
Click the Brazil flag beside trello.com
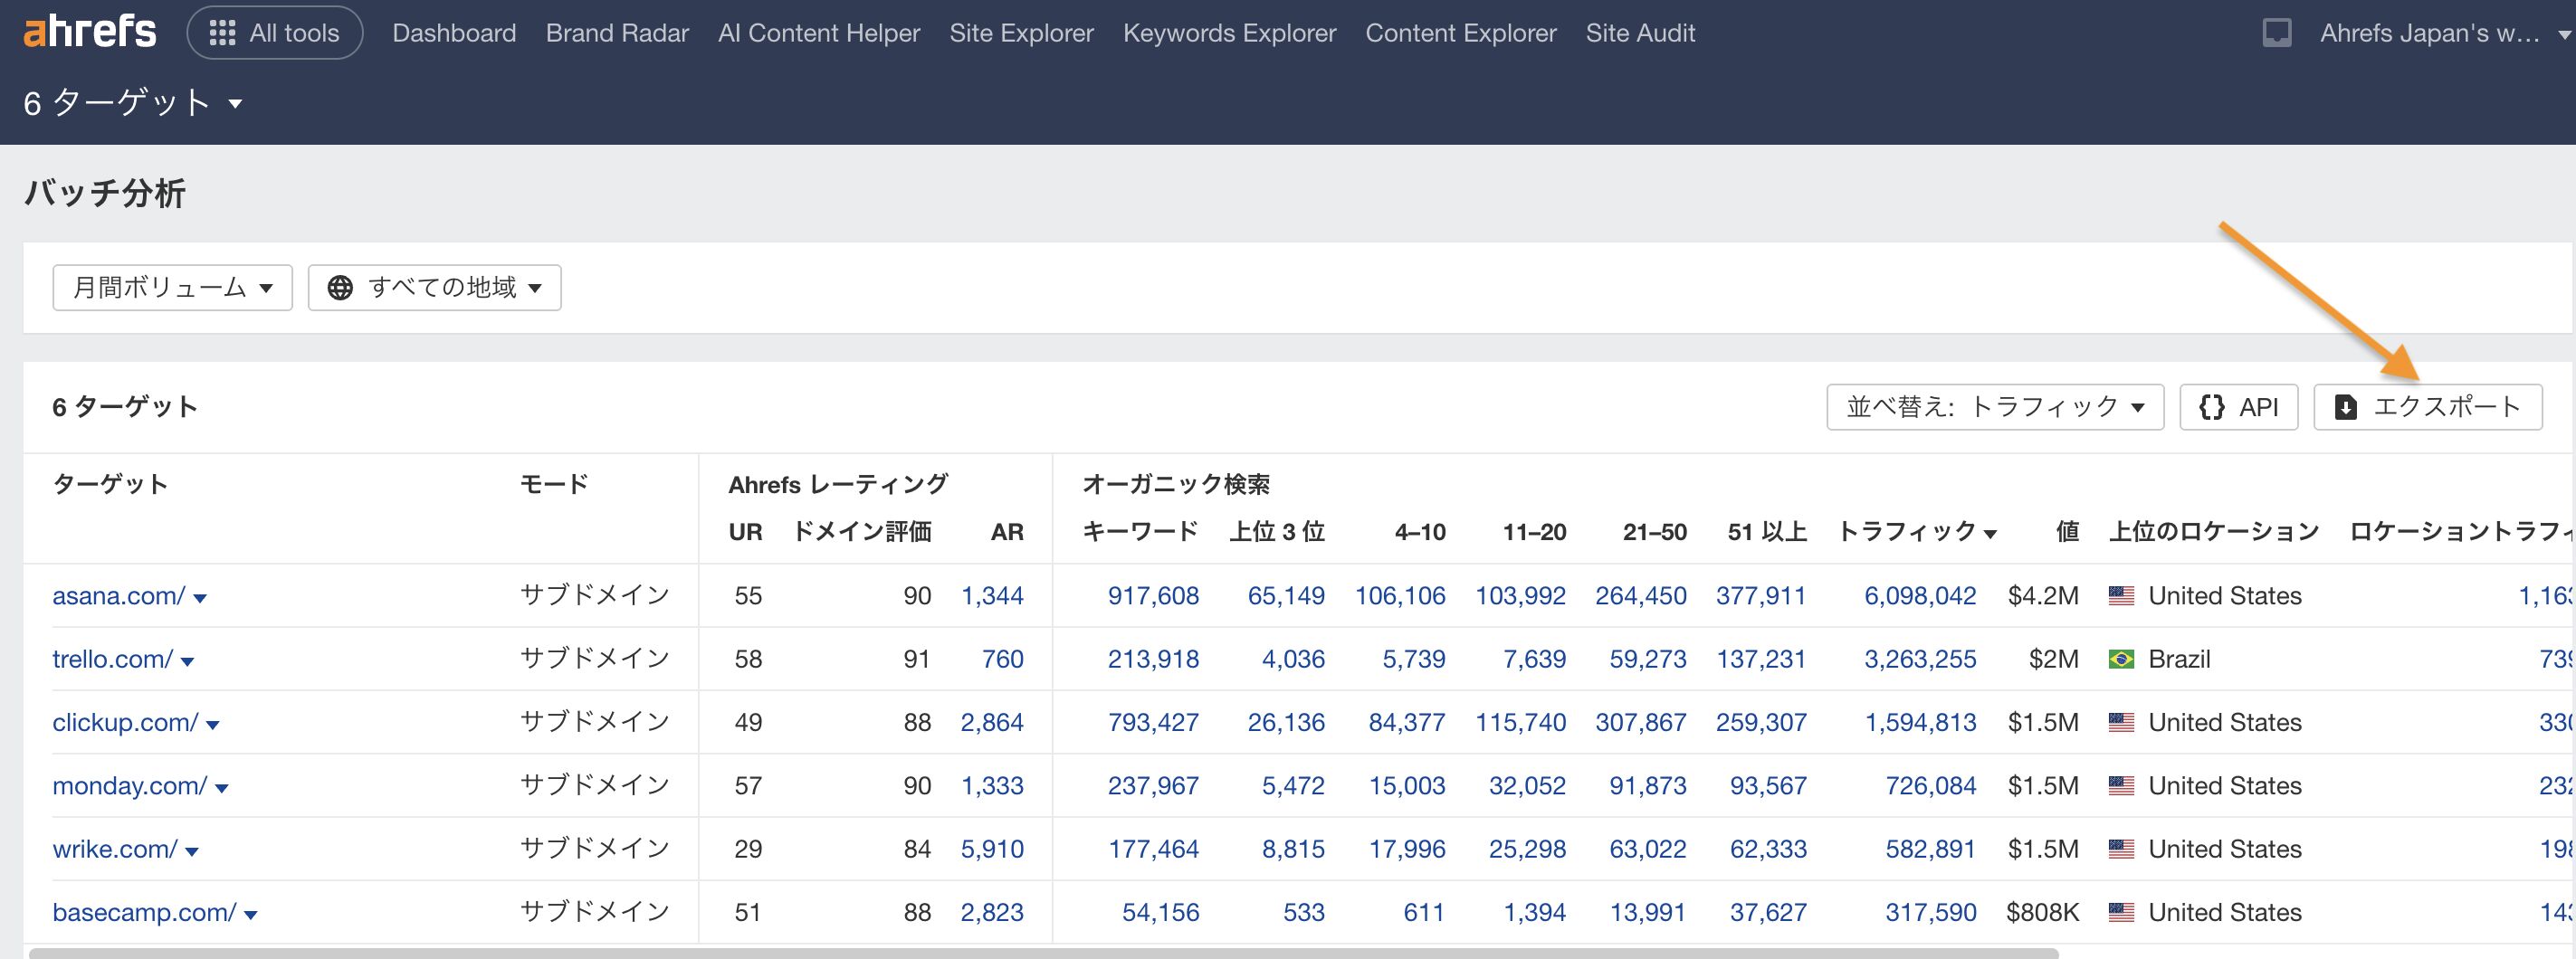2121,659
